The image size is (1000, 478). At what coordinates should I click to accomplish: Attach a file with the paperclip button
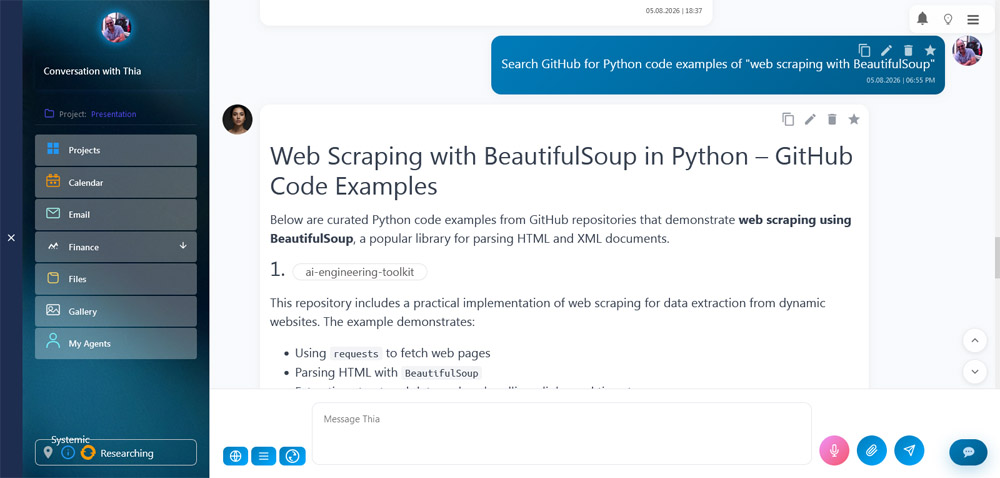coord(872,451)
